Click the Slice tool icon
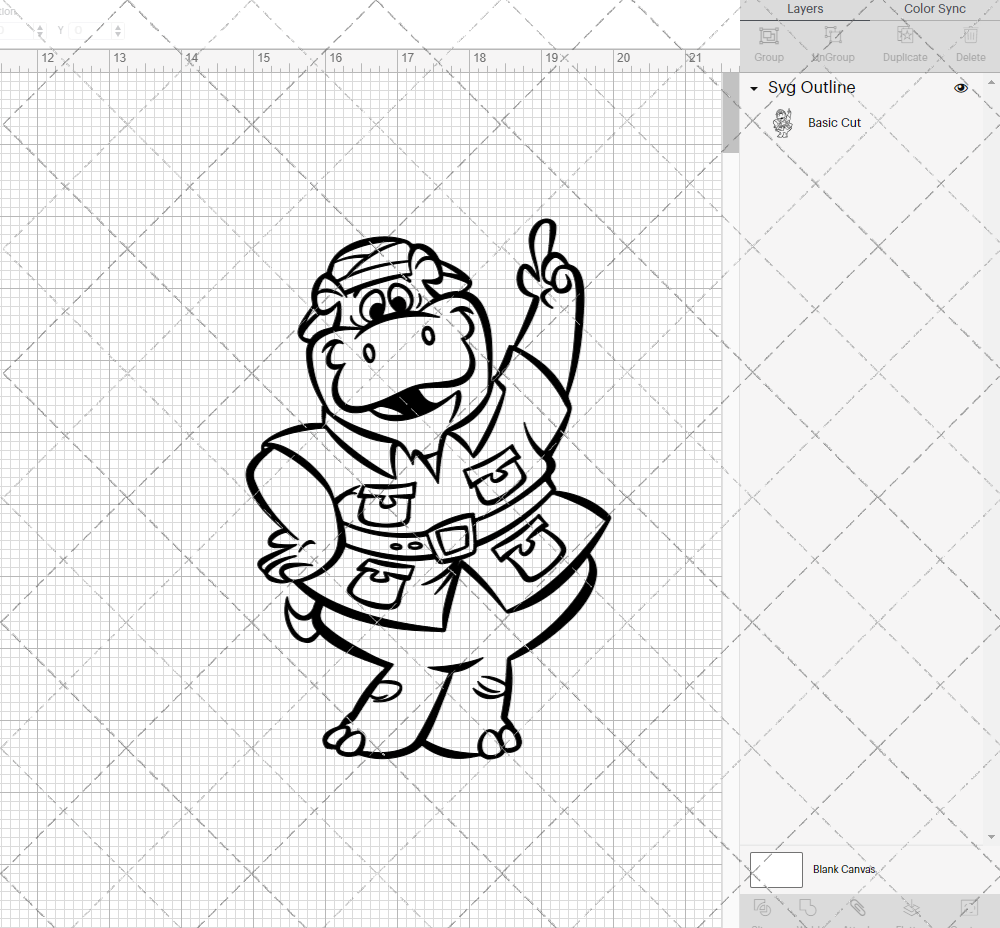The width and height of the screenshot is (1000, 928). (x=762, y=908)
